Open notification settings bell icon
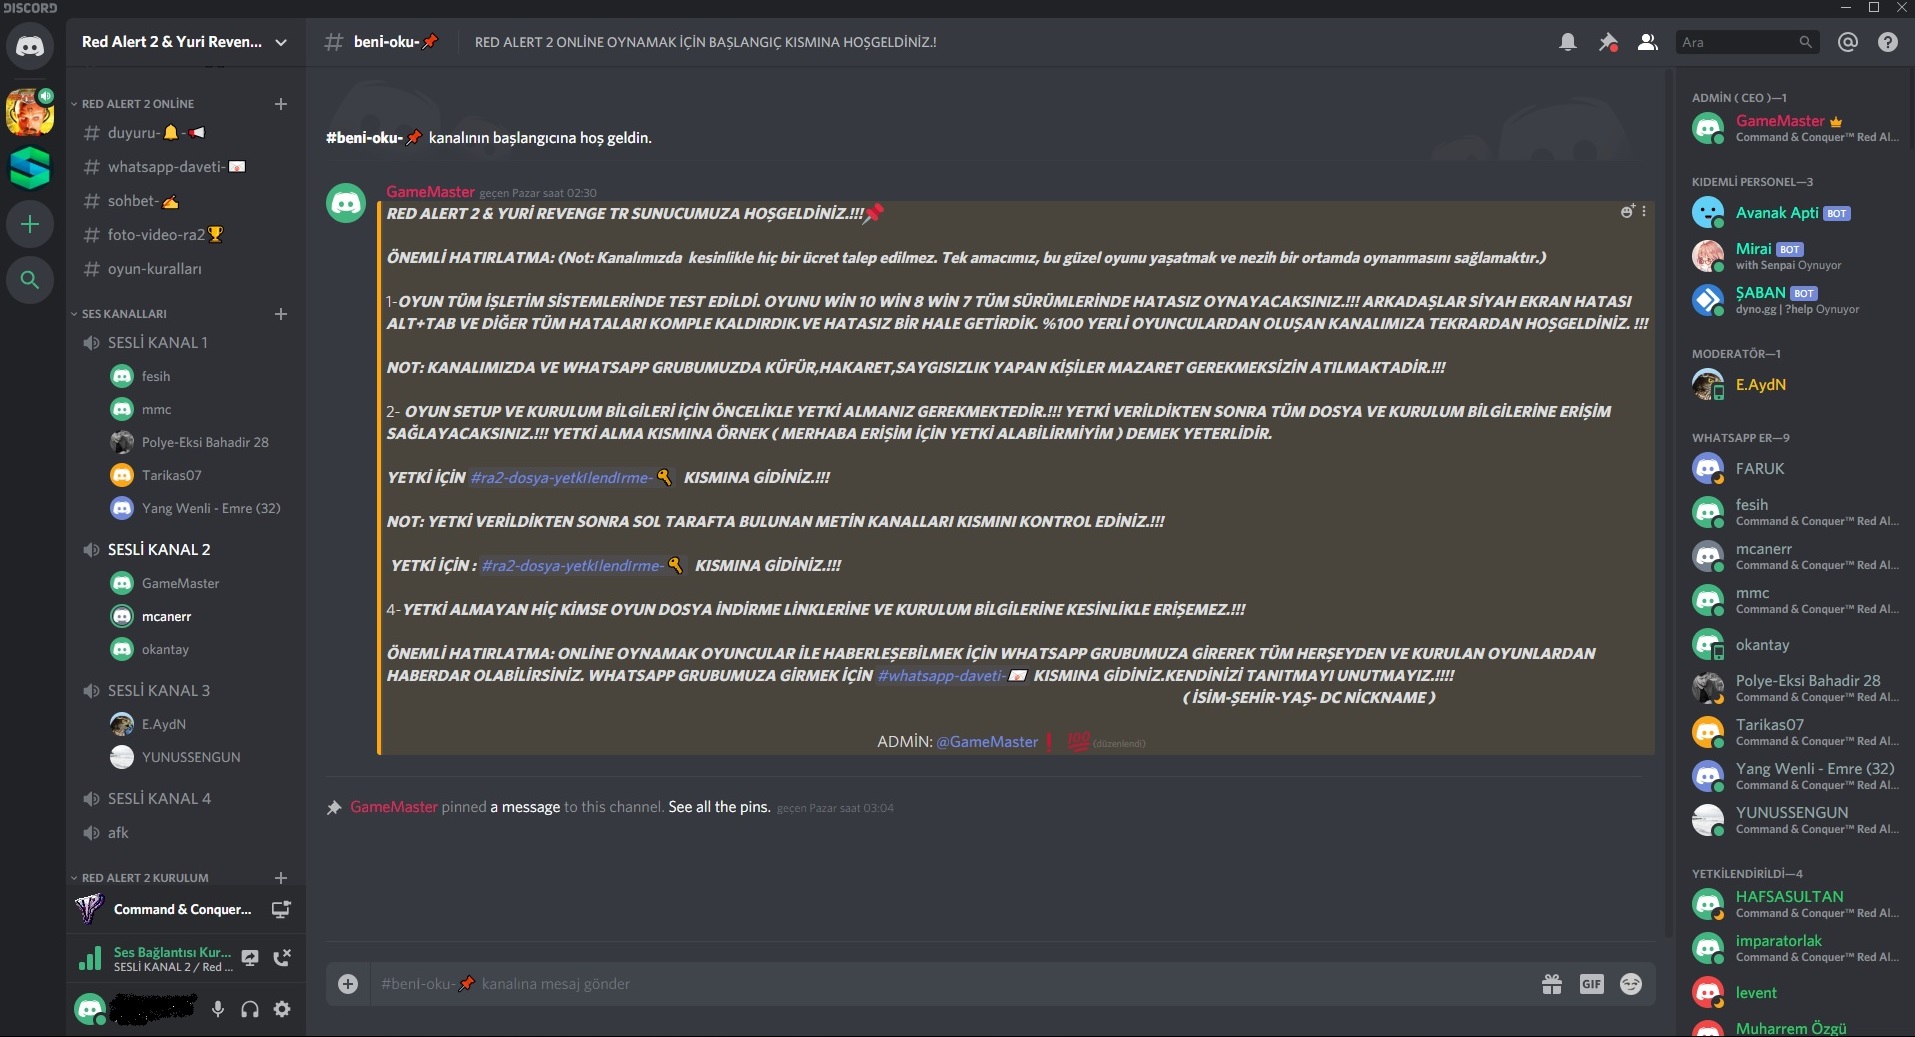The image size is (1915, 1037). click(x=1568, y=42)
